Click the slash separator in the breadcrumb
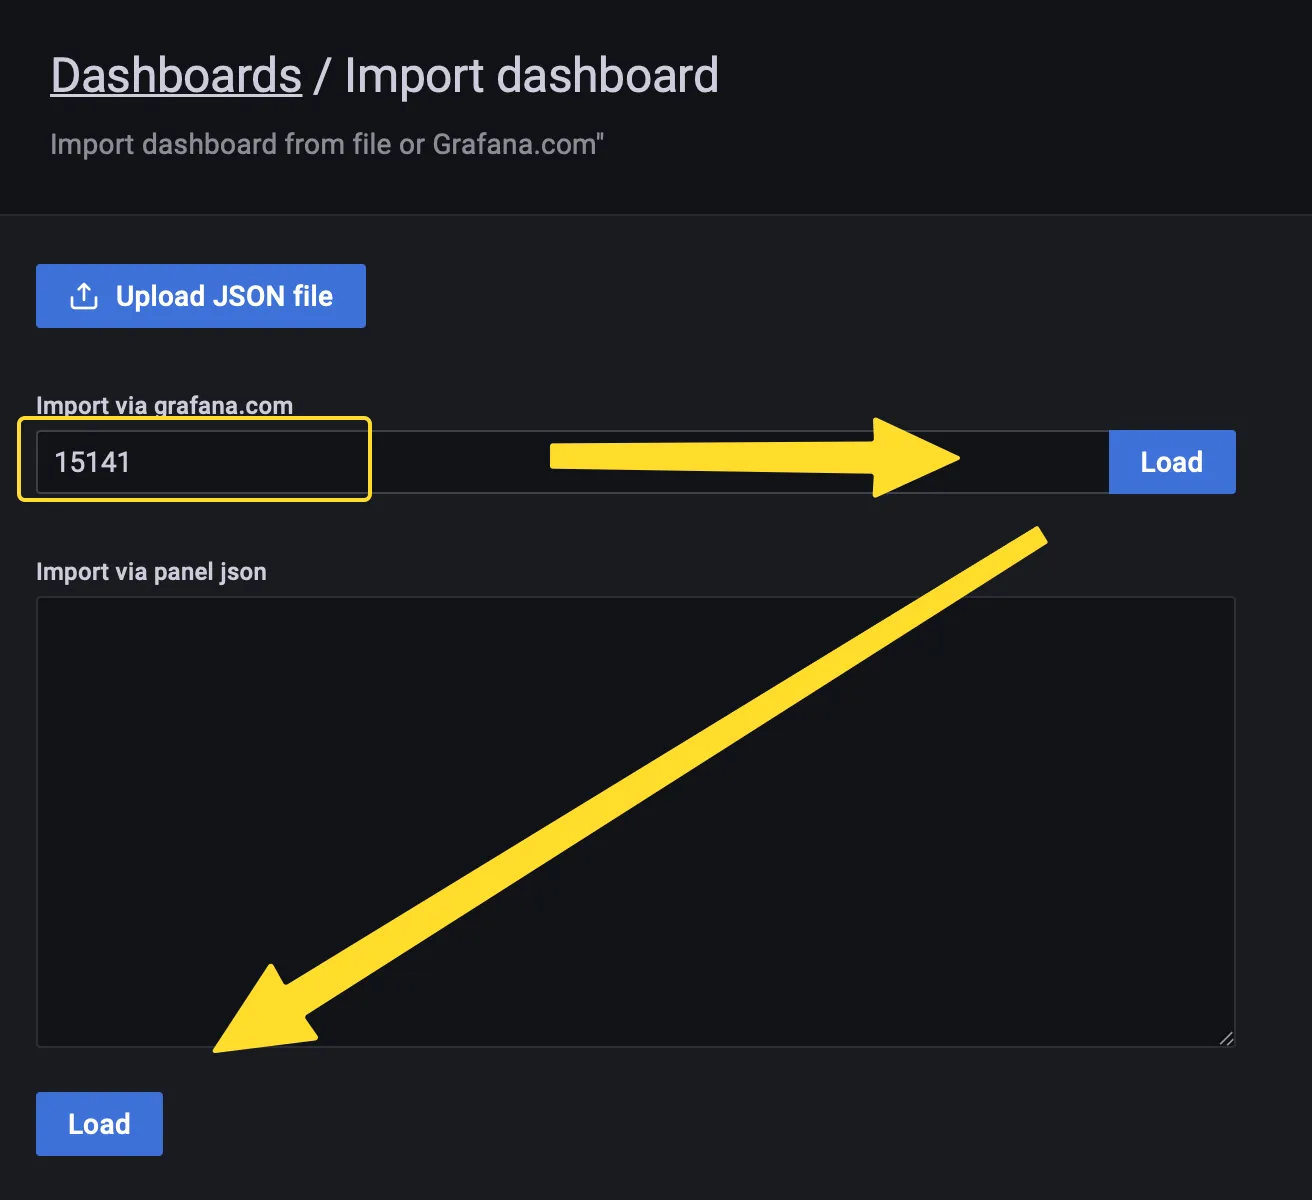This screenshot has height=1200, width=1312. click(321, 77)
